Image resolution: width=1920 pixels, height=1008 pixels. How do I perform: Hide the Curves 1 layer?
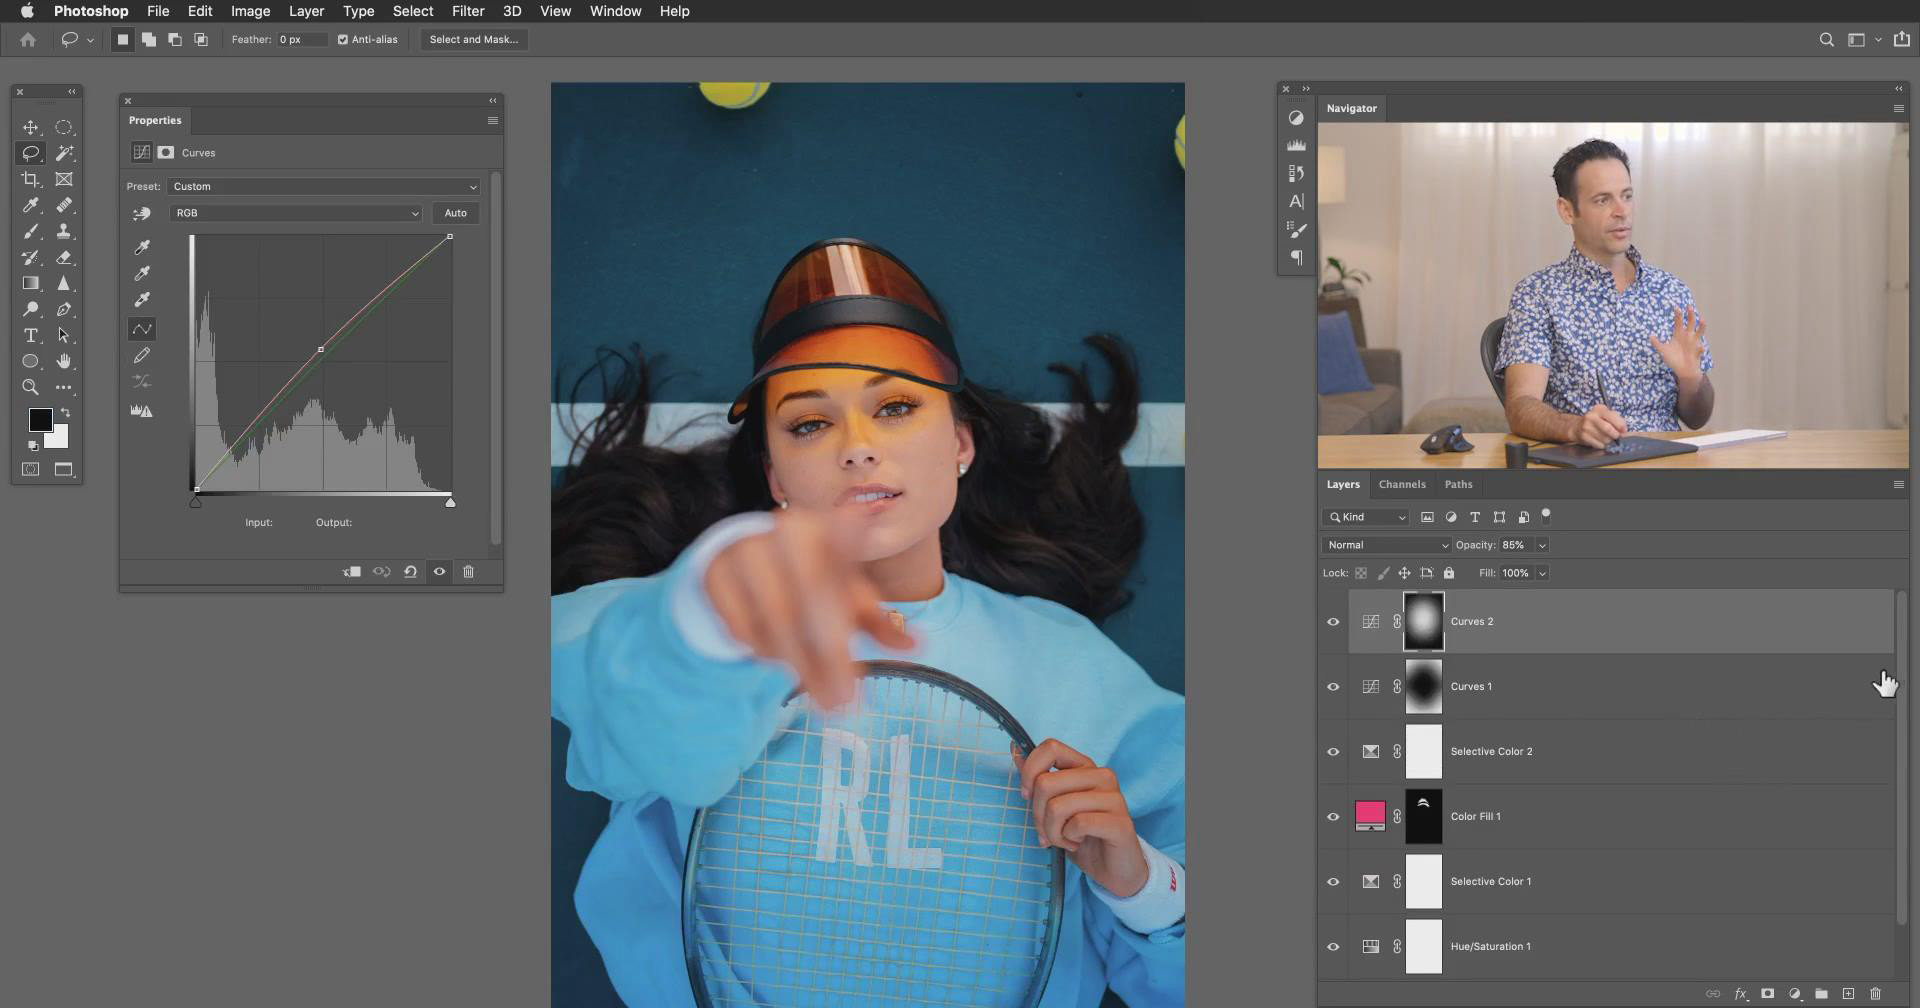[1333, 687]
